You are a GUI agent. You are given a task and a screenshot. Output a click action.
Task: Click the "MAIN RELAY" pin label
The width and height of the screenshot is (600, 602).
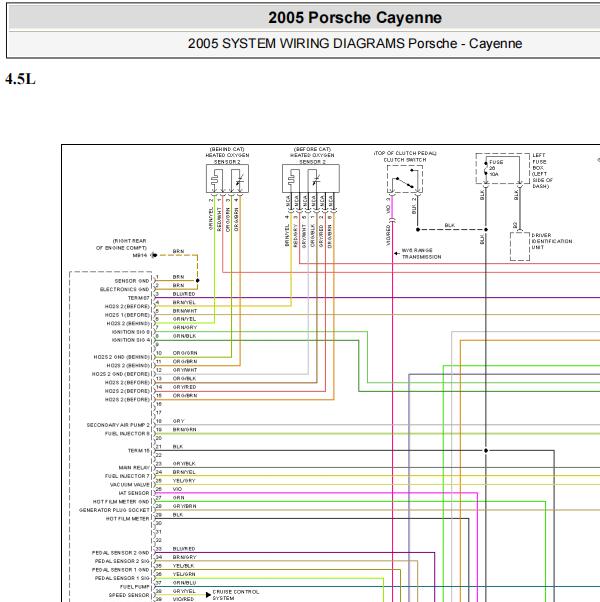point(134,468)
